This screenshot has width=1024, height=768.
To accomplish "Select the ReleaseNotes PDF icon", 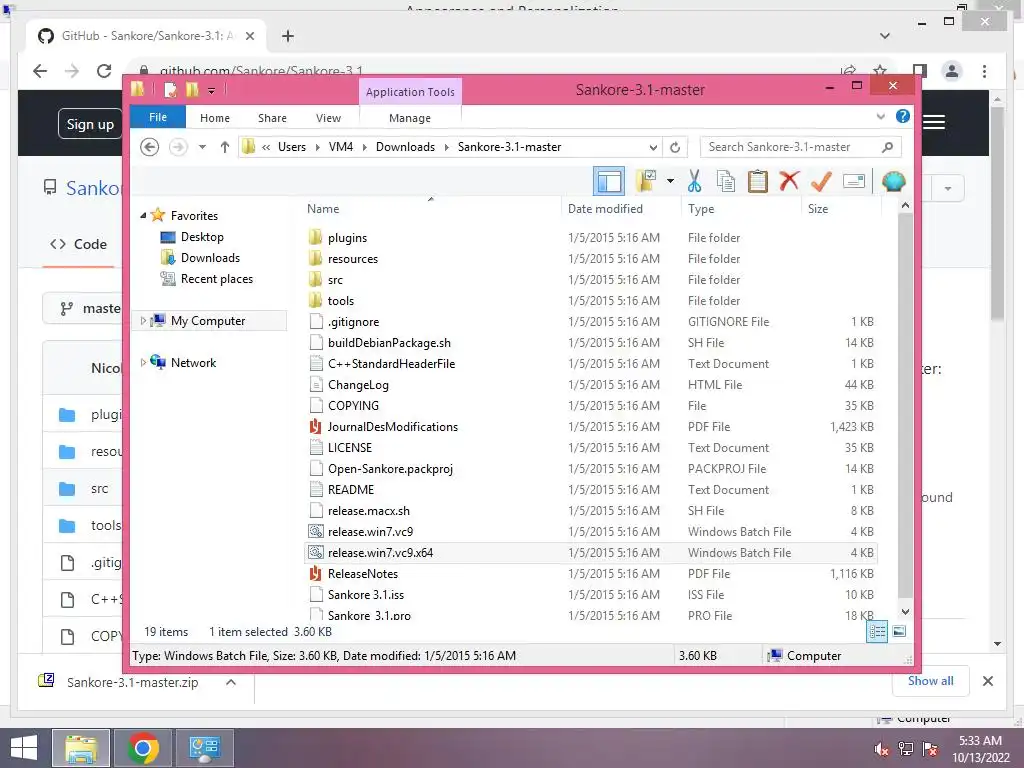I will [315, 573].
